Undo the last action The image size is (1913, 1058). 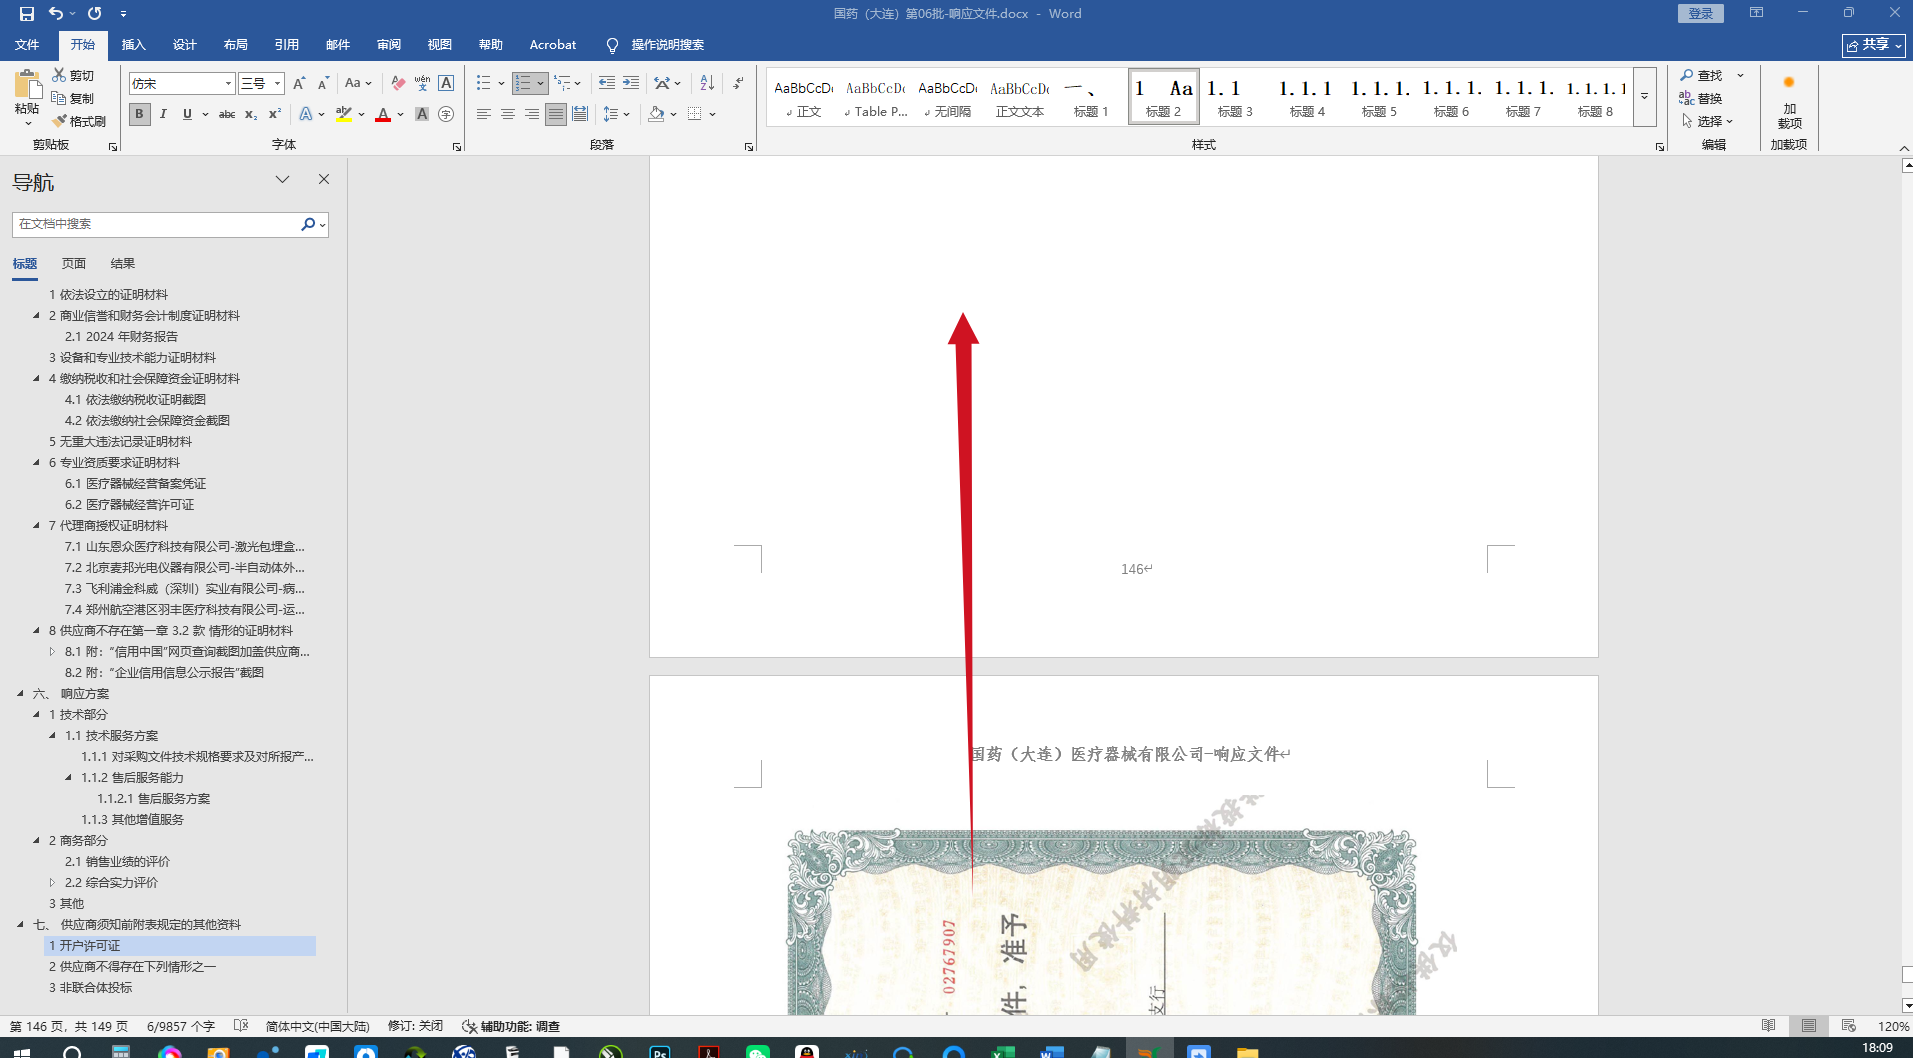tap(56, 14)
